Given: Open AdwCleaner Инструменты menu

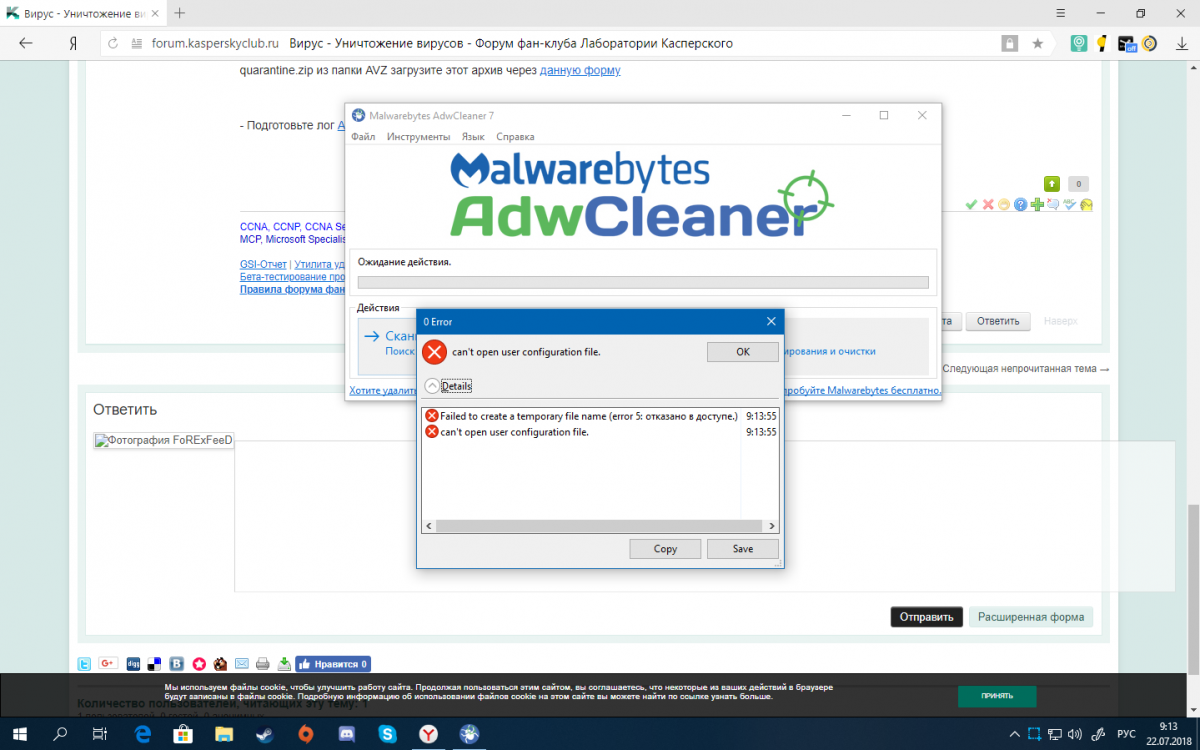Looking at the screenshot, I should point(418,137).
